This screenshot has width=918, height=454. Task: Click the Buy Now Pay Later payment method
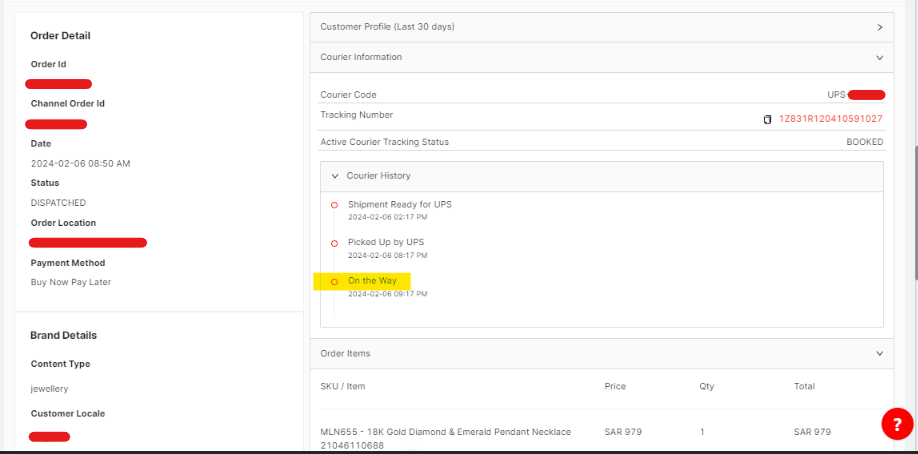point(71,282)
